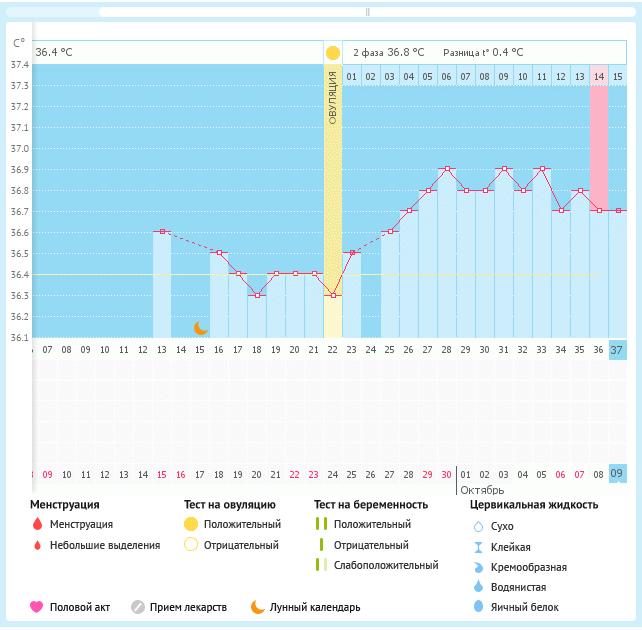Select highlighted cycle day 37 cell
This screenshot has width=642, height=630.
[x=617, y=350]
